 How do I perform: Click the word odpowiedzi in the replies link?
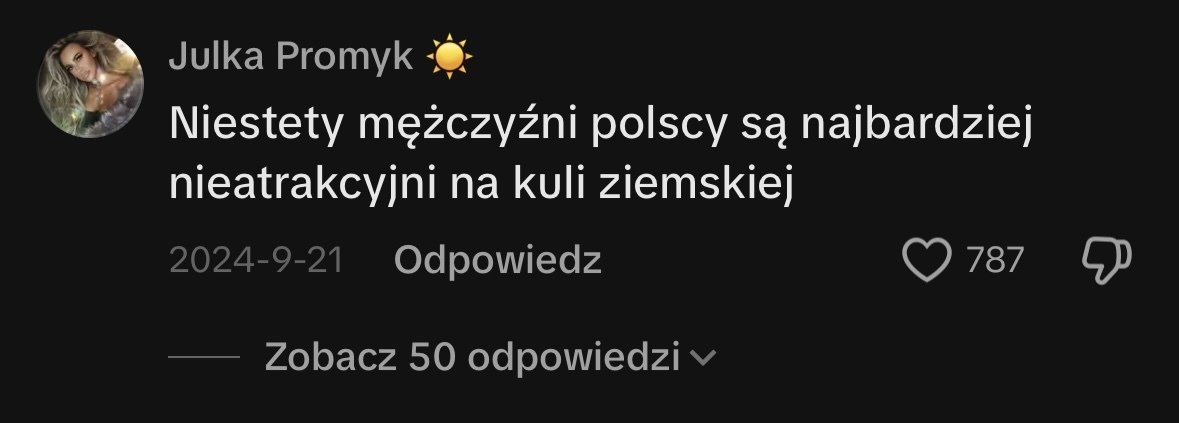click(x=574, y=357)
